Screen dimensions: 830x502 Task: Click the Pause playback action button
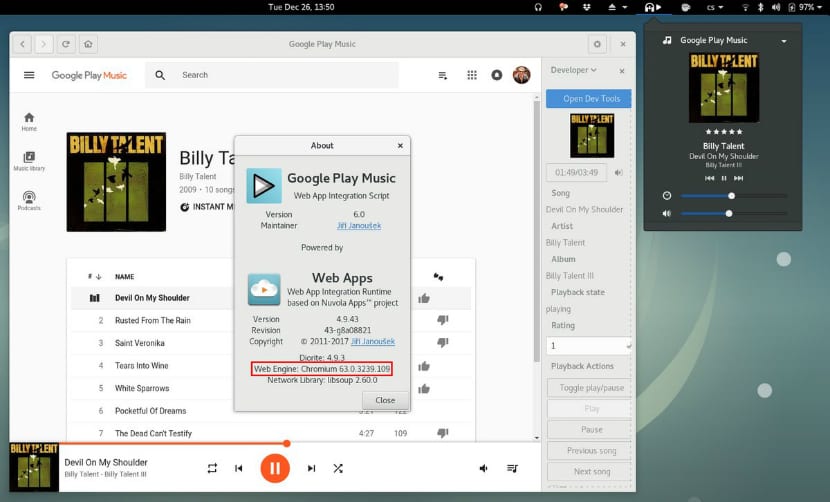tap(589, 429)
